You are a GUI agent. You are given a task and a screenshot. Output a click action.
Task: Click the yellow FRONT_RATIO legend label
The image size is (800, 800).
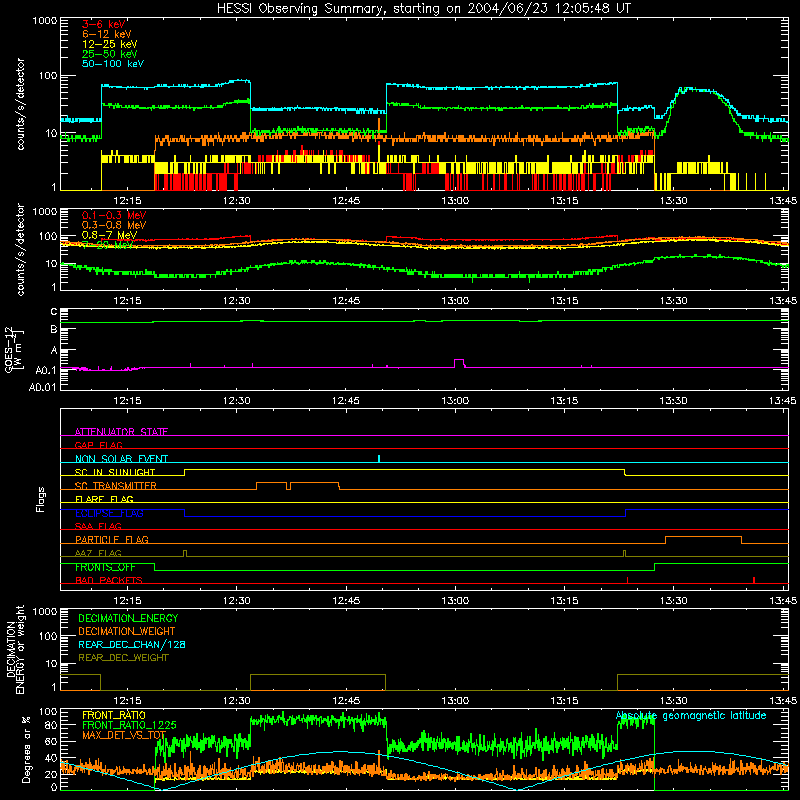click(114, 715)
